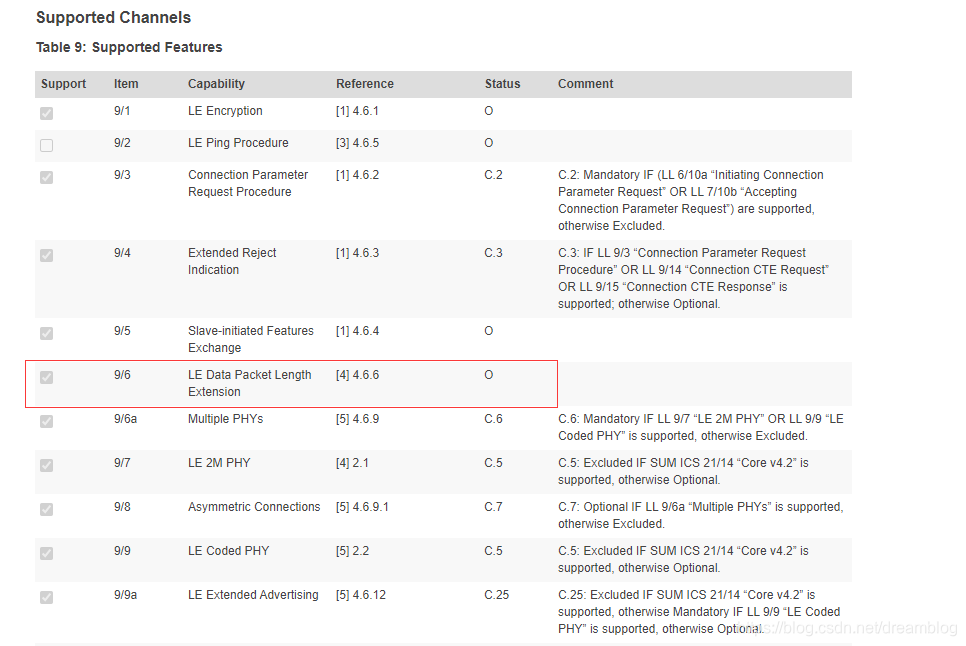Click item number 9/5
This screenshot has width=966, height=646.
click(122, 331)
